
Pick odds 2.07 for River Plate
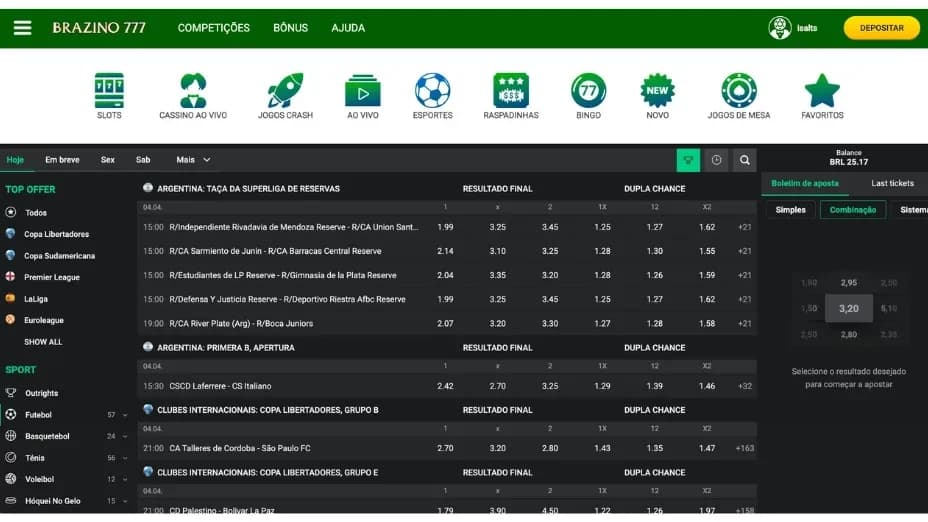446,324
